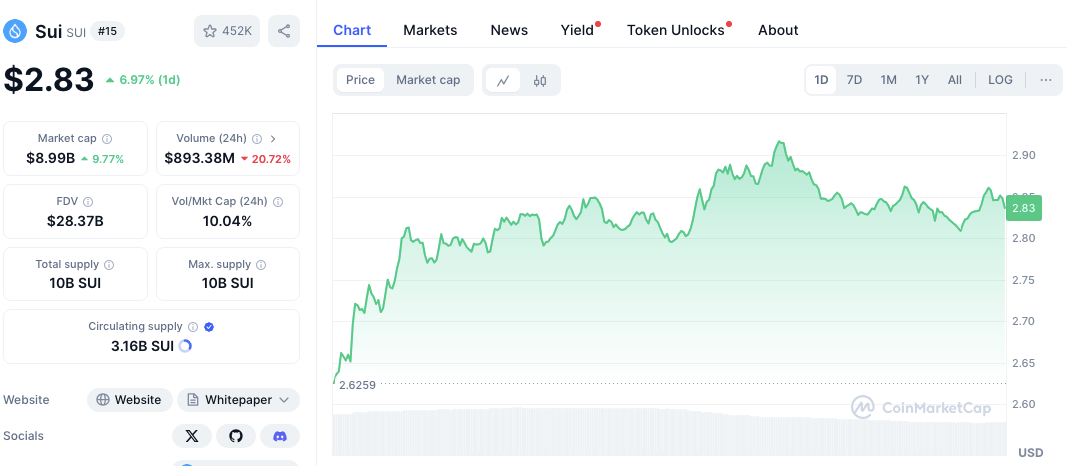
Task: Set chart range to 1D
Action: click(x=821, y=80)
